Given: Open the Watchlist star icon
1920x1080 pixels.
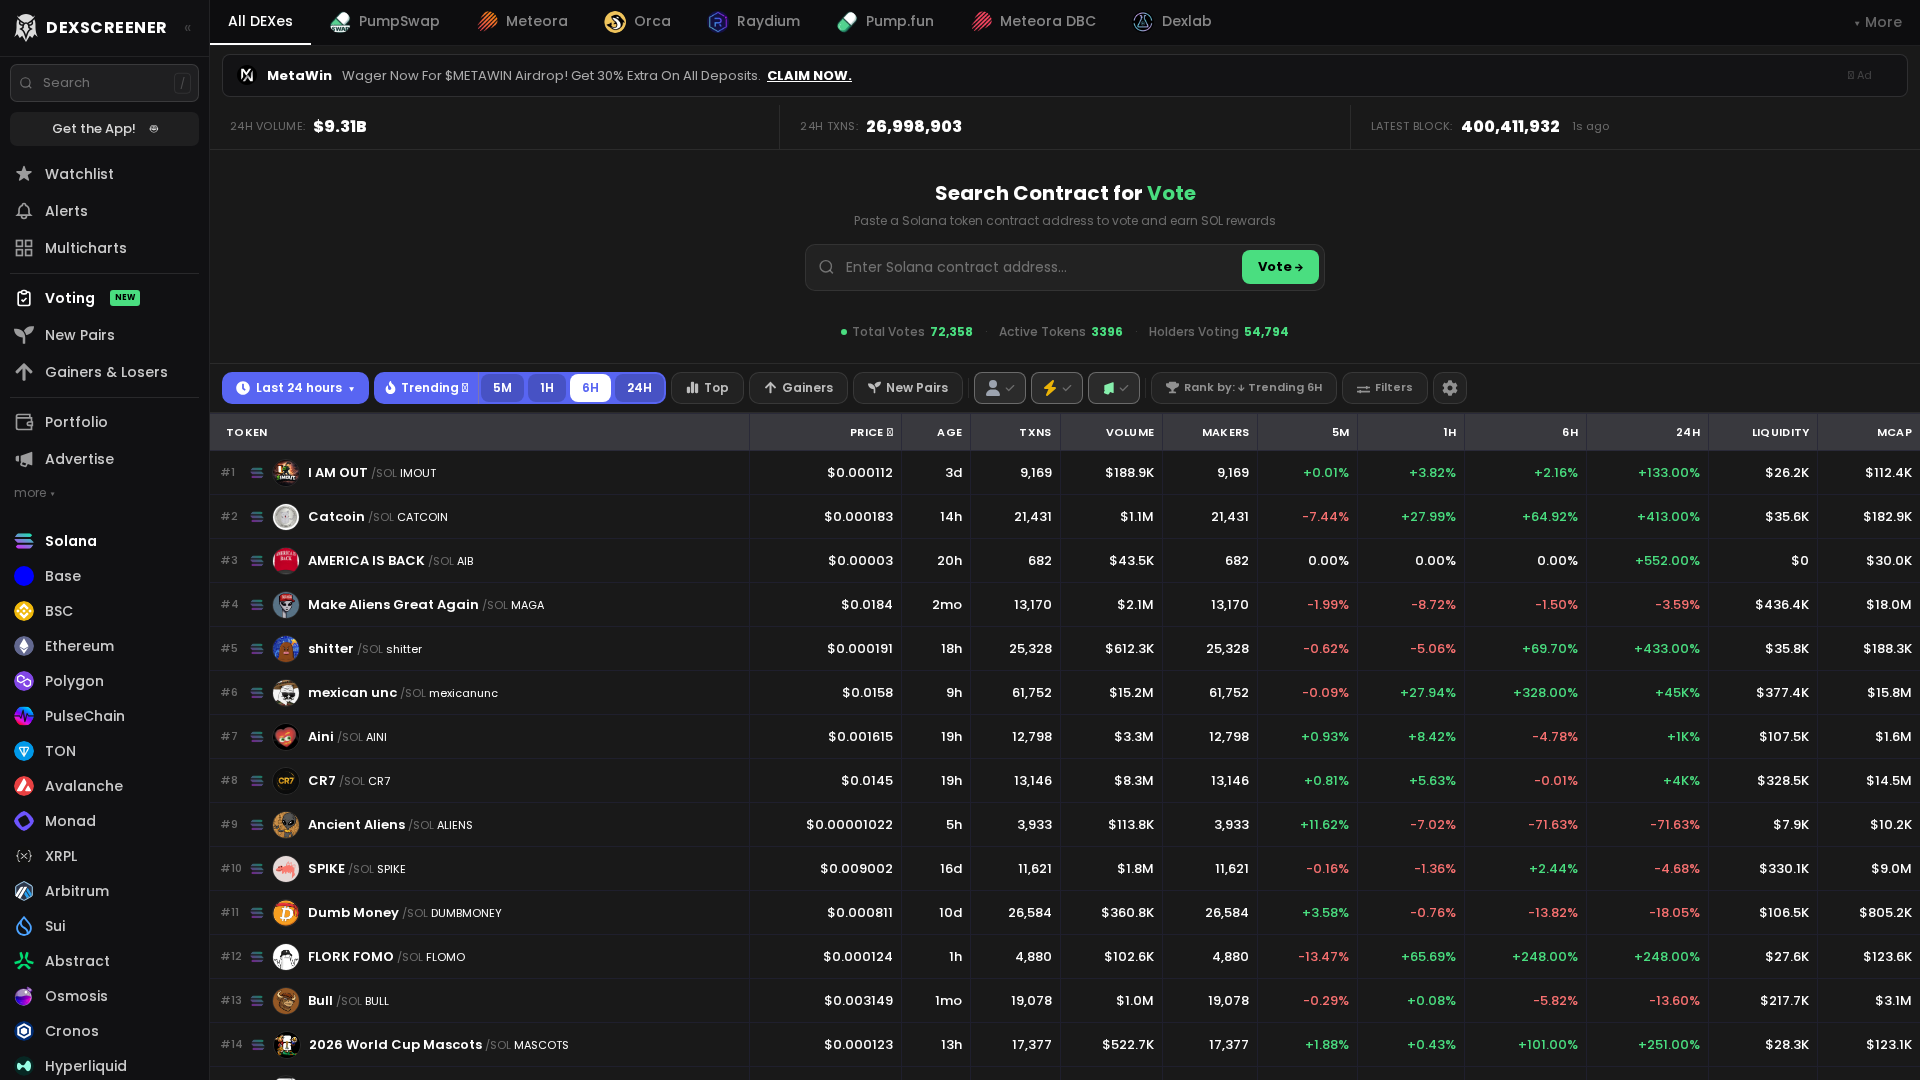Looking at the screenshot, I should [x=24, y=174].
